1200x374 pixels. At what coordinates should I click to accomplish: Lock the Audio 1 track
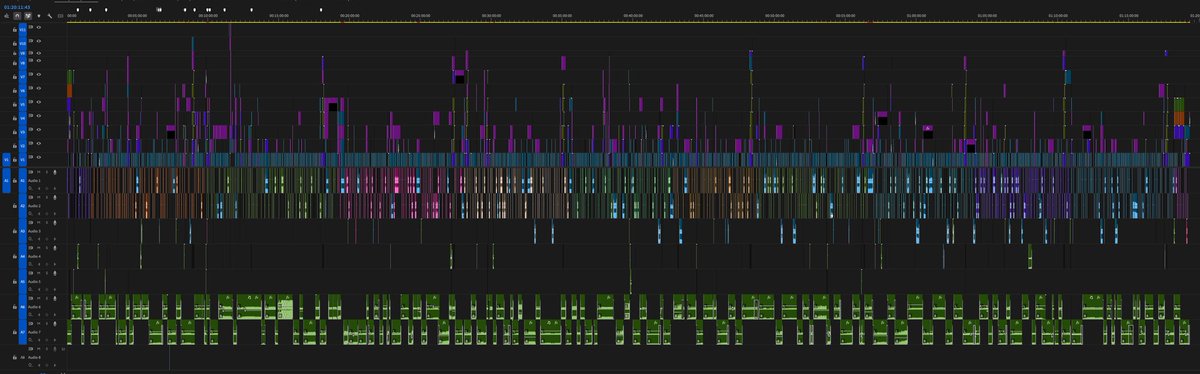coord(14,180)
